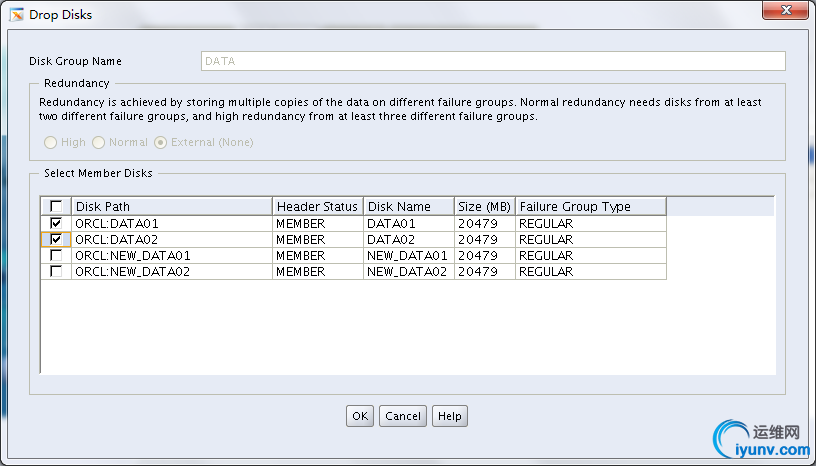Click the Disk Group Name field
Viewport: 816px width, 466px height.
(493, 61)
